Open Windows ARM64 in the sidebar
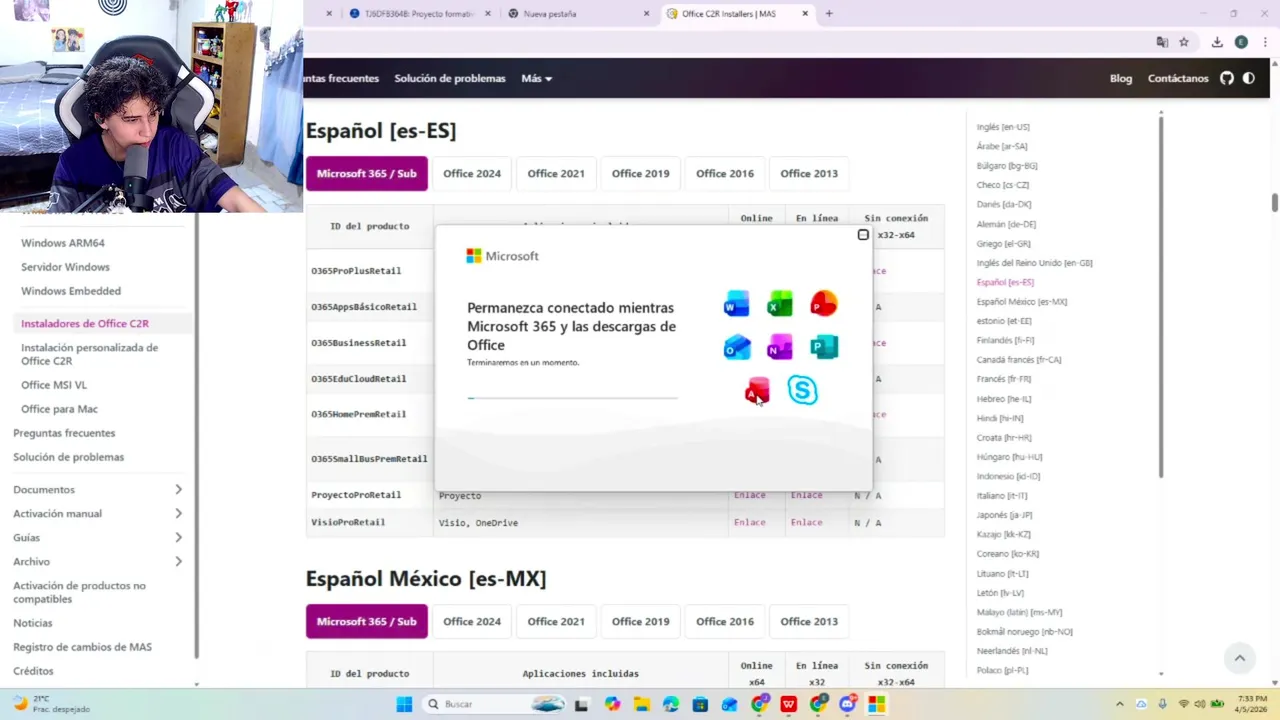Viewport: 1280px width, 720px height. pyautogui.click(x=63, y=243)
